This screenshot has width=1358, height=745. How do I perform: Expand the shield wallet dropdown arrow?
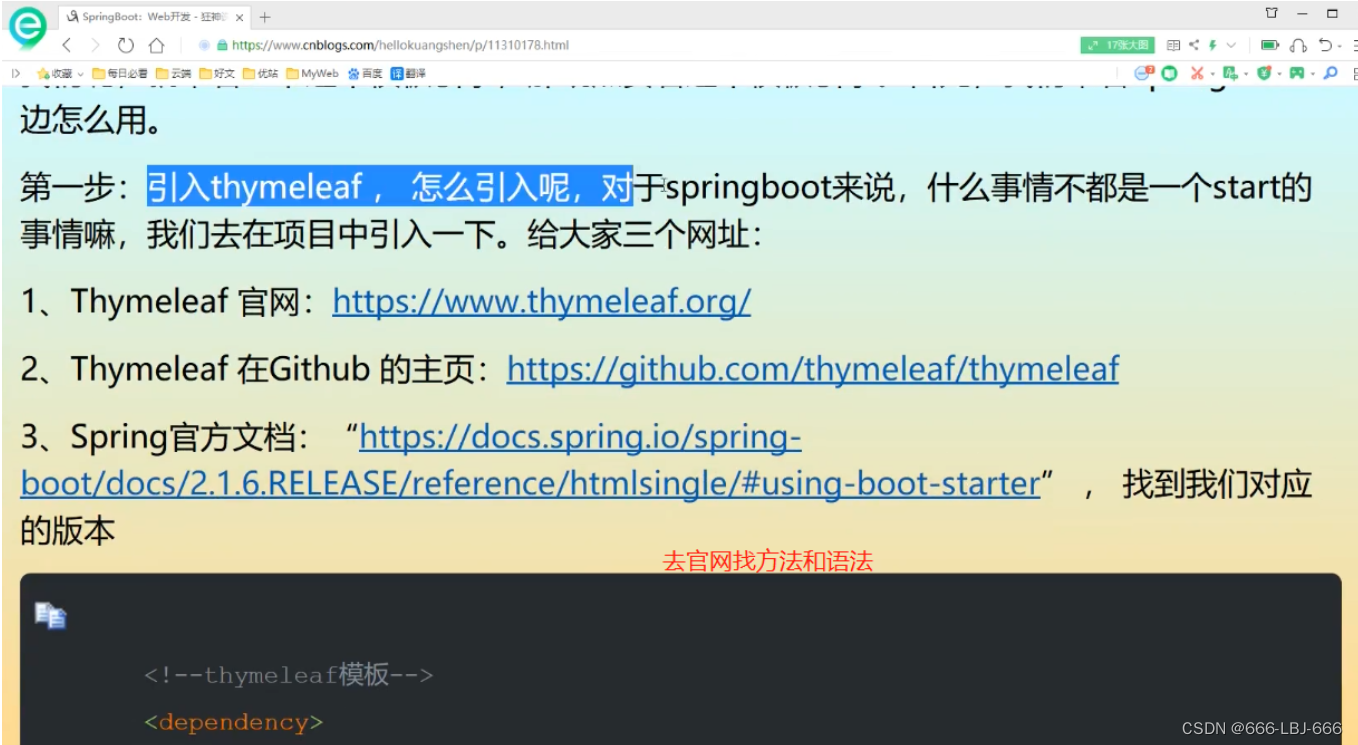[1279, 74]
